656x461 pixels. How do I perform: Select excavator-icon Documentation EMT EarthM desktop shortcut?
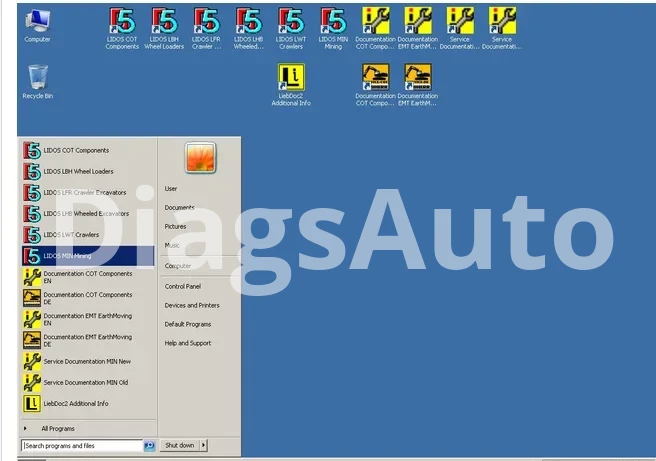418,85
